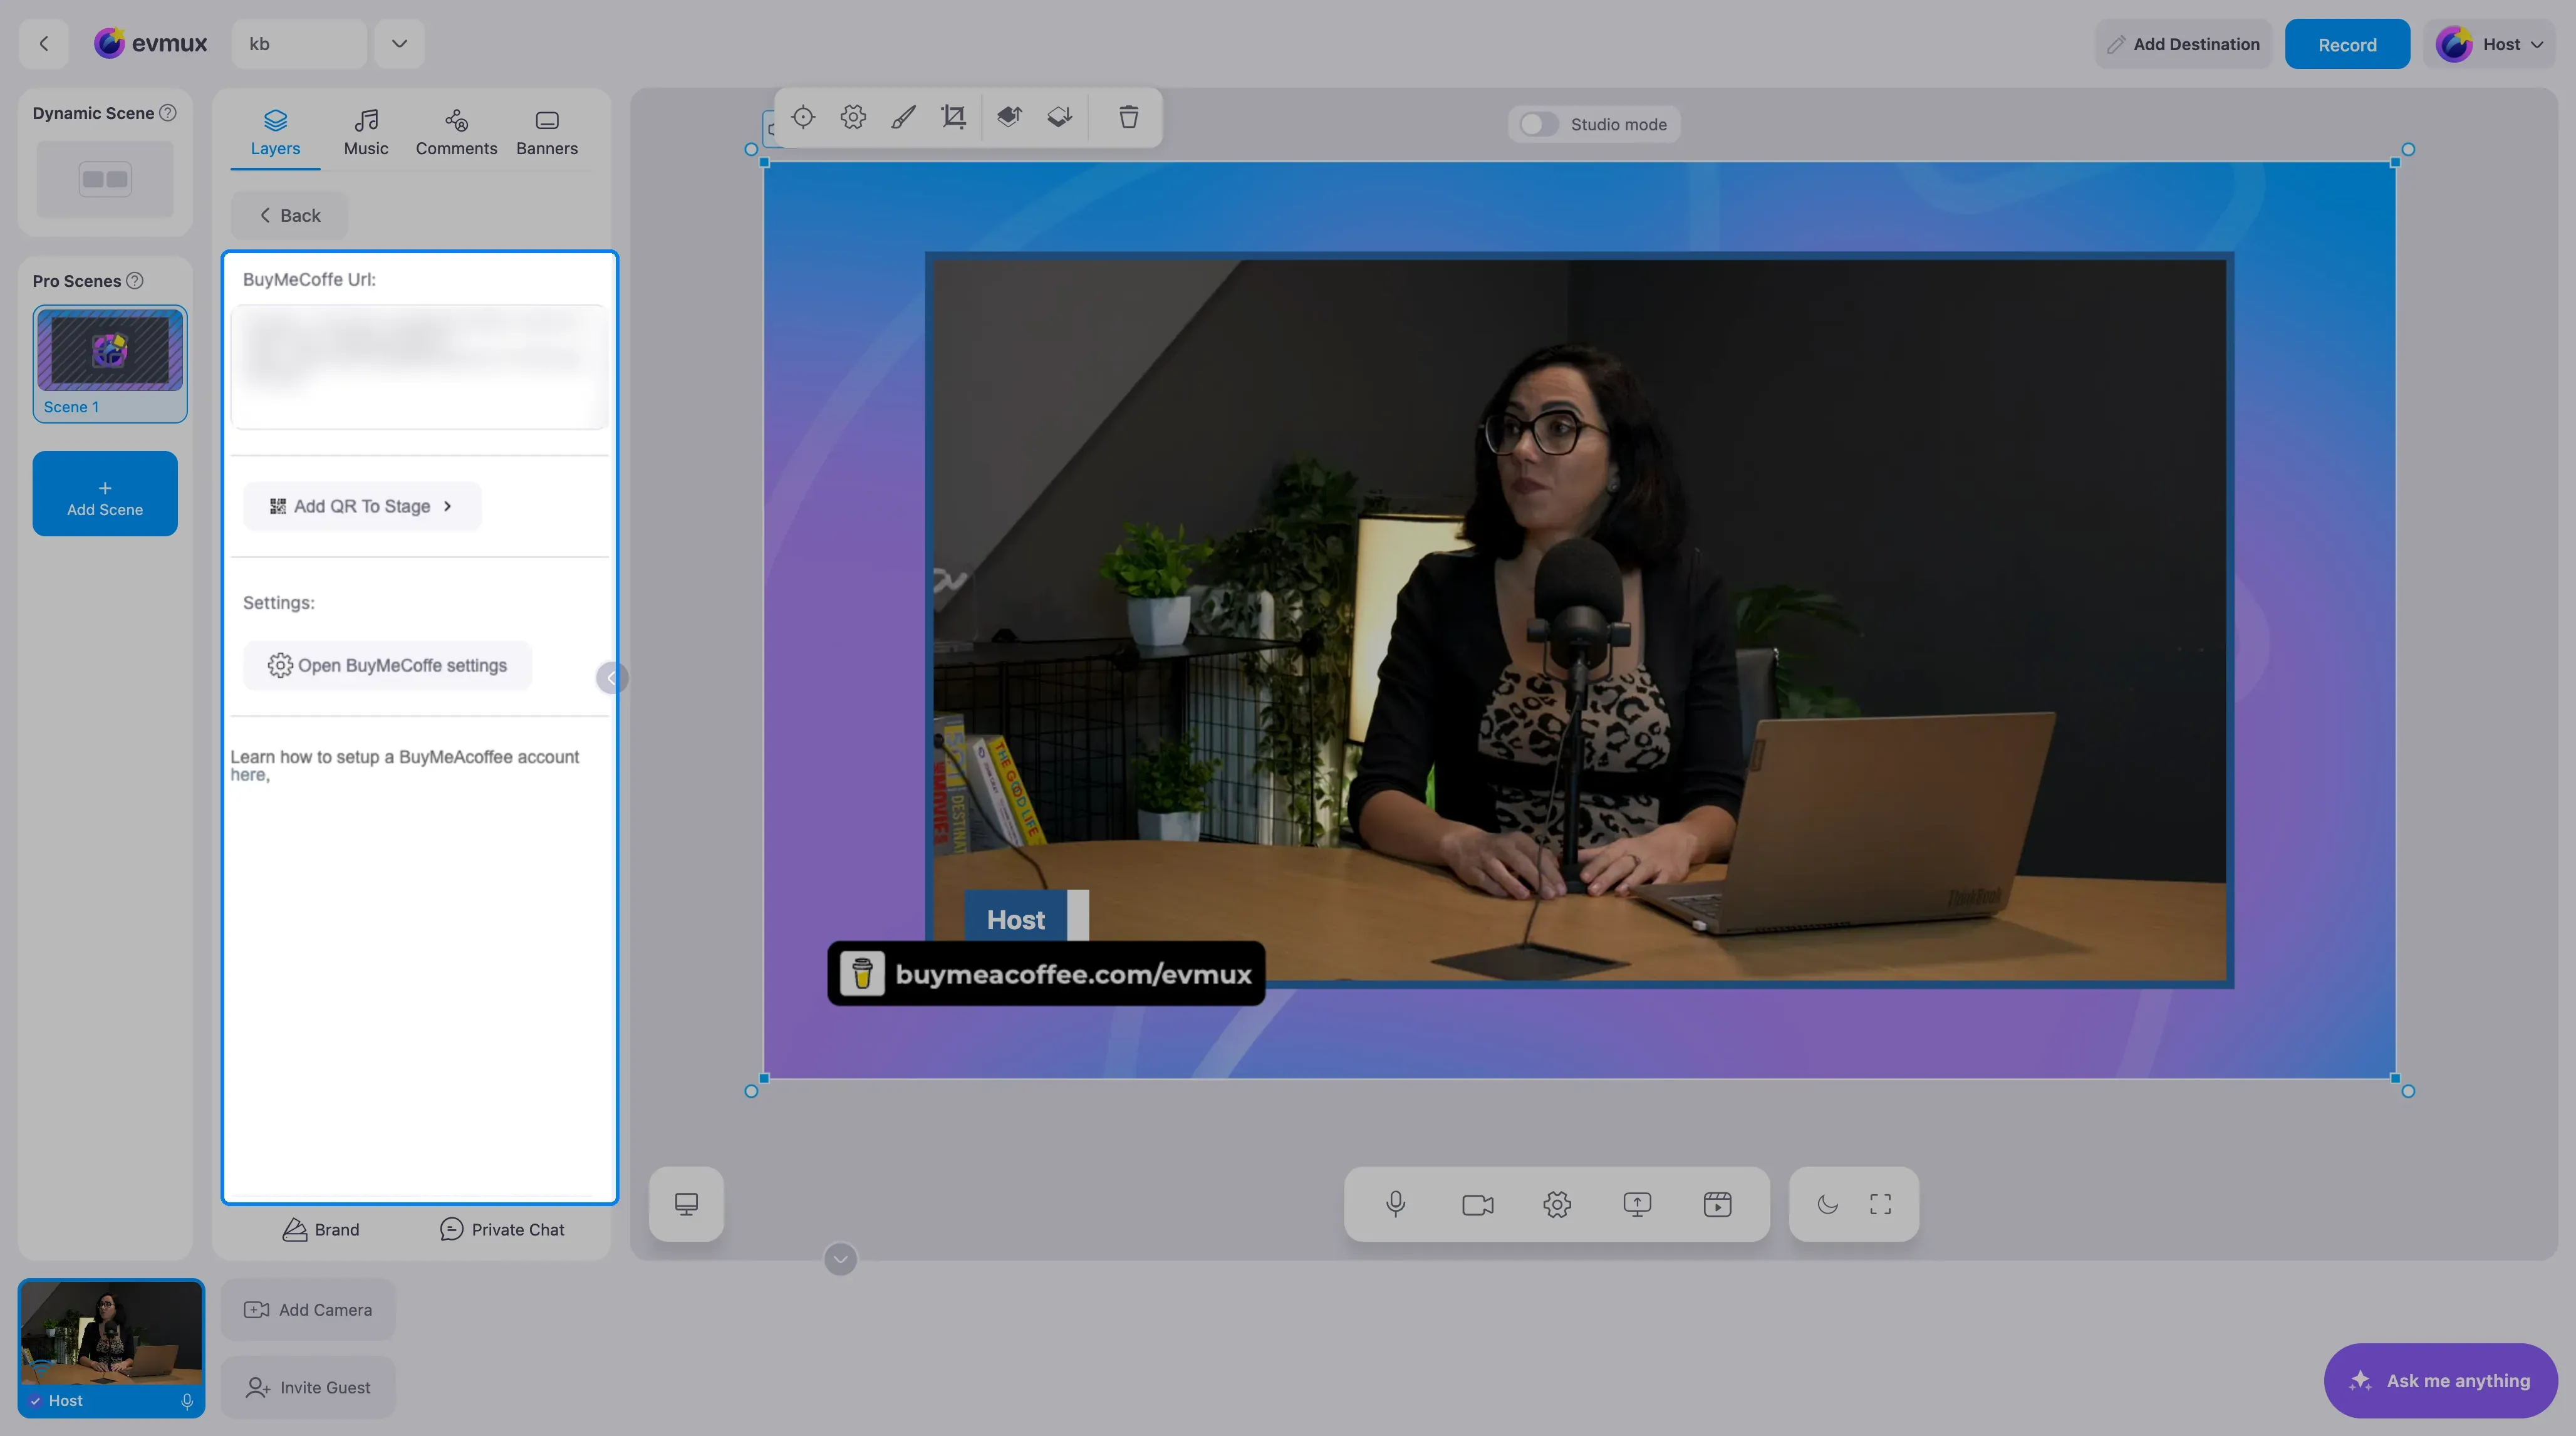Click the share screen icon
Image resolution: width=2576 pixels, height=1436 pixels.
(1637, 1204)
